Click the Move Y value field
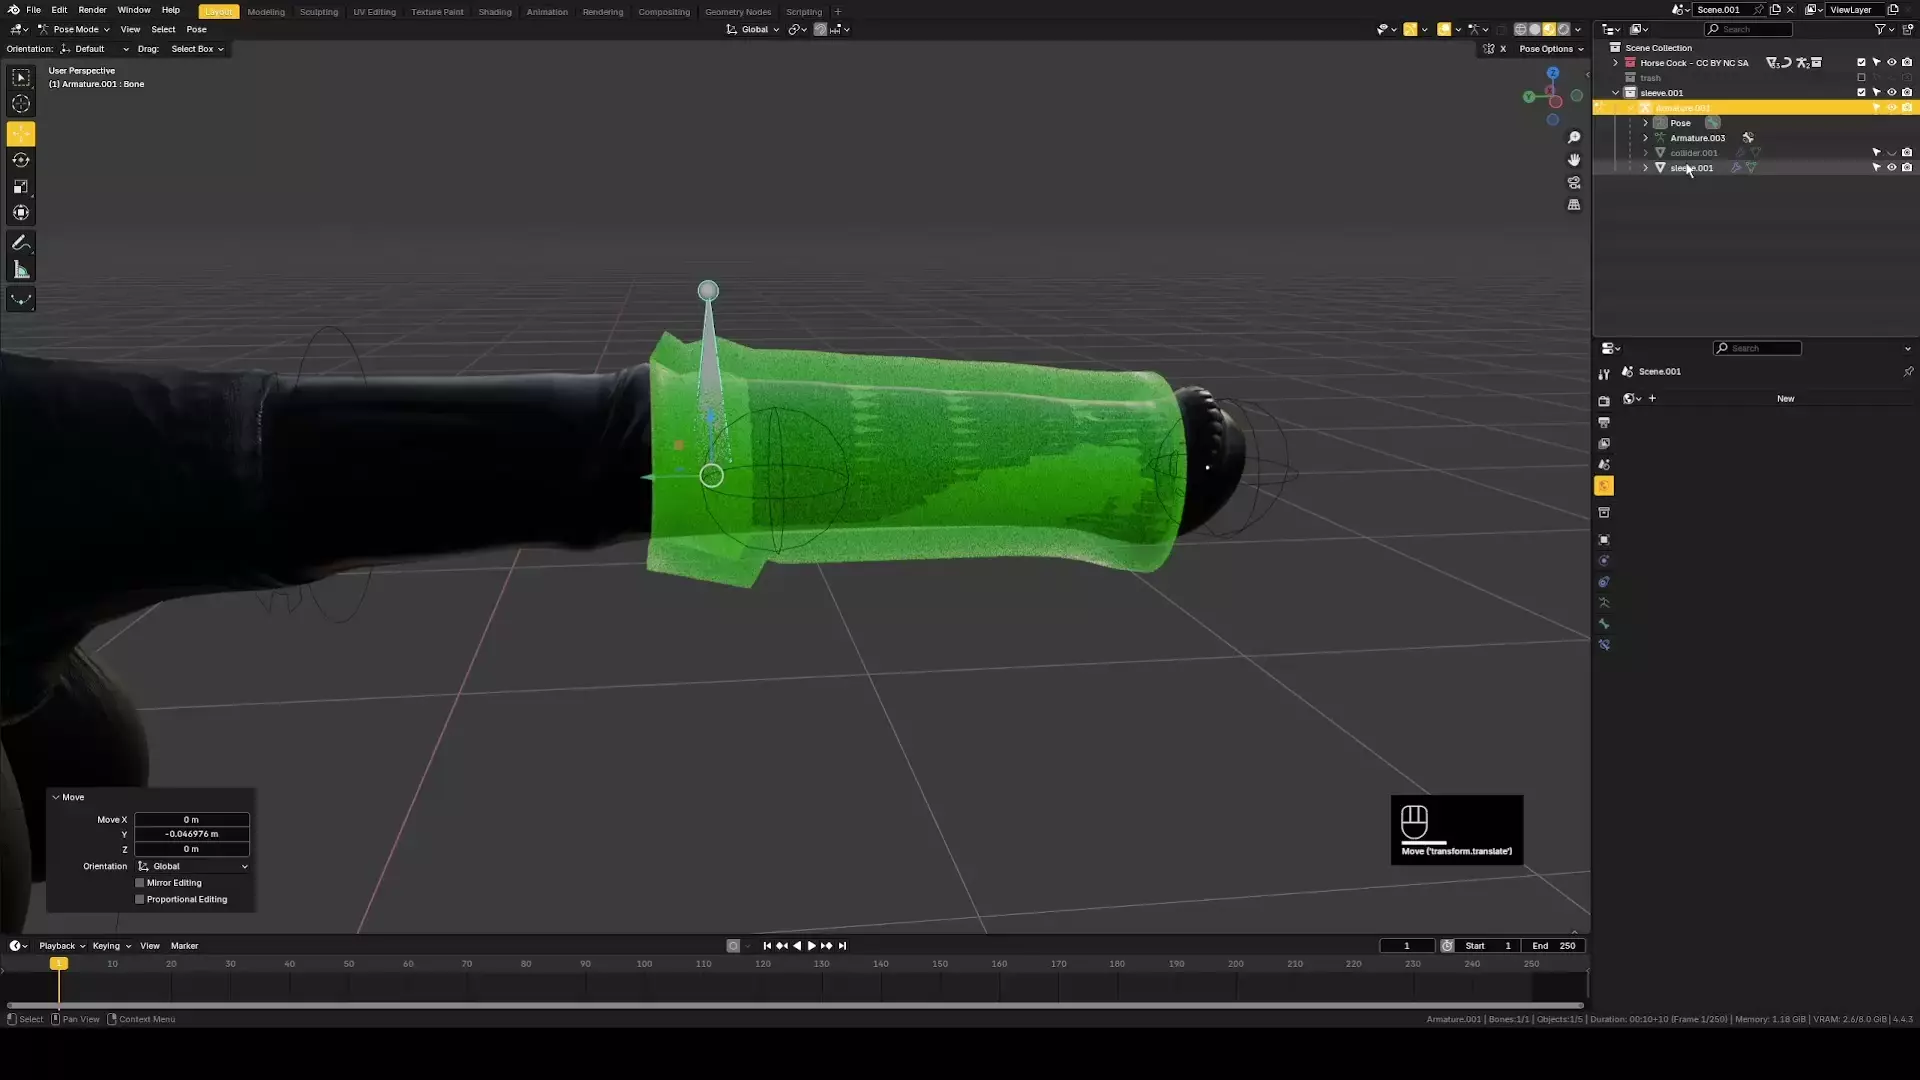Screen dimensions: 1920x1080 point(192,834)
